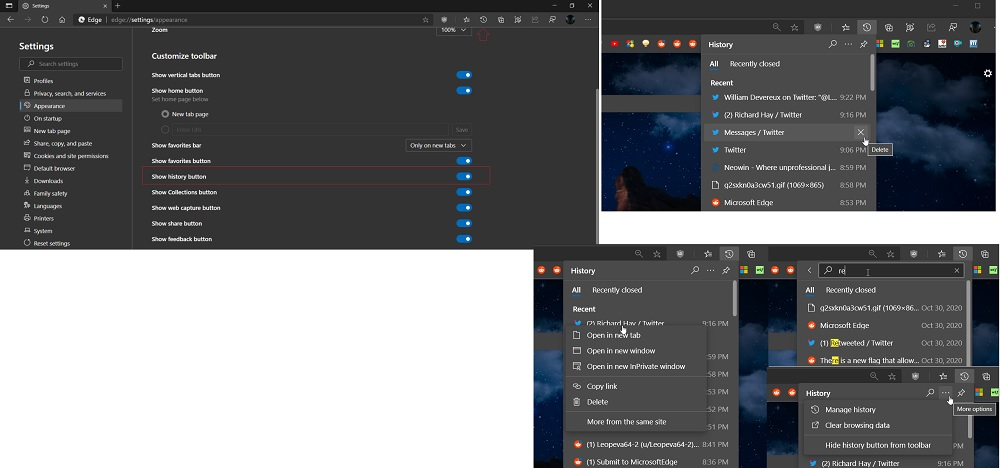This screenshot has width=1000, height=468.
Task: Toggle Show web capture button switch
Action: tap(464, 208)
